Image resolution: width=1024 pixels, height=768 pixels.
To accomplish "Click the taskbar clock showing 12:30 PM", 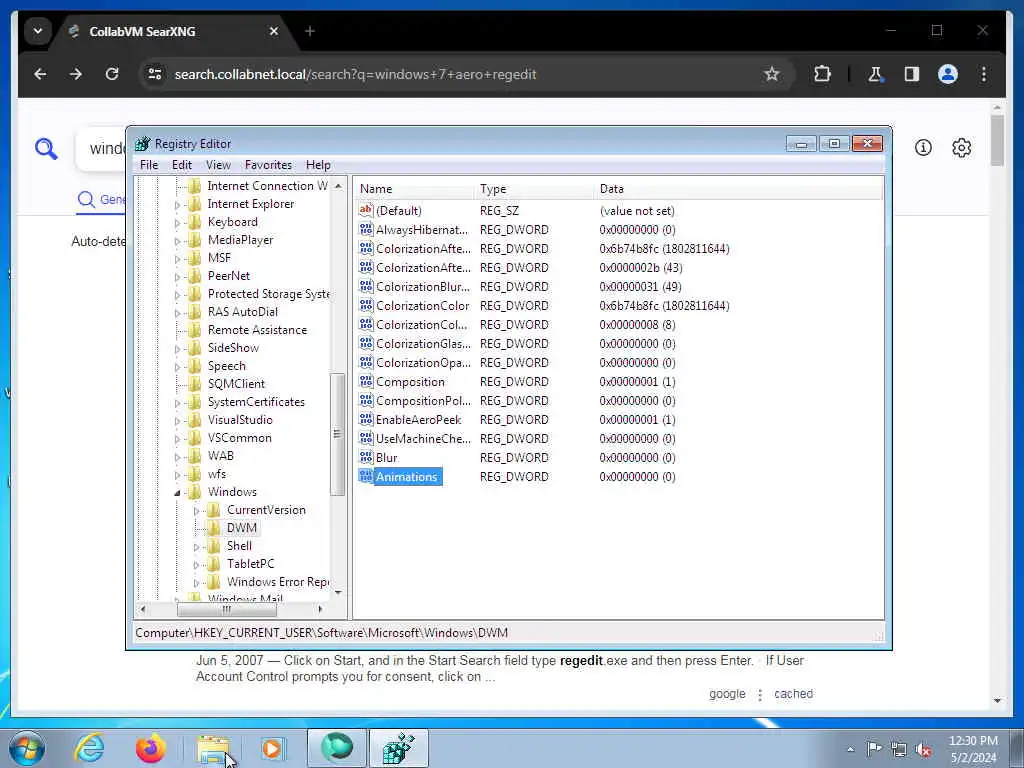I will point(973,749).
